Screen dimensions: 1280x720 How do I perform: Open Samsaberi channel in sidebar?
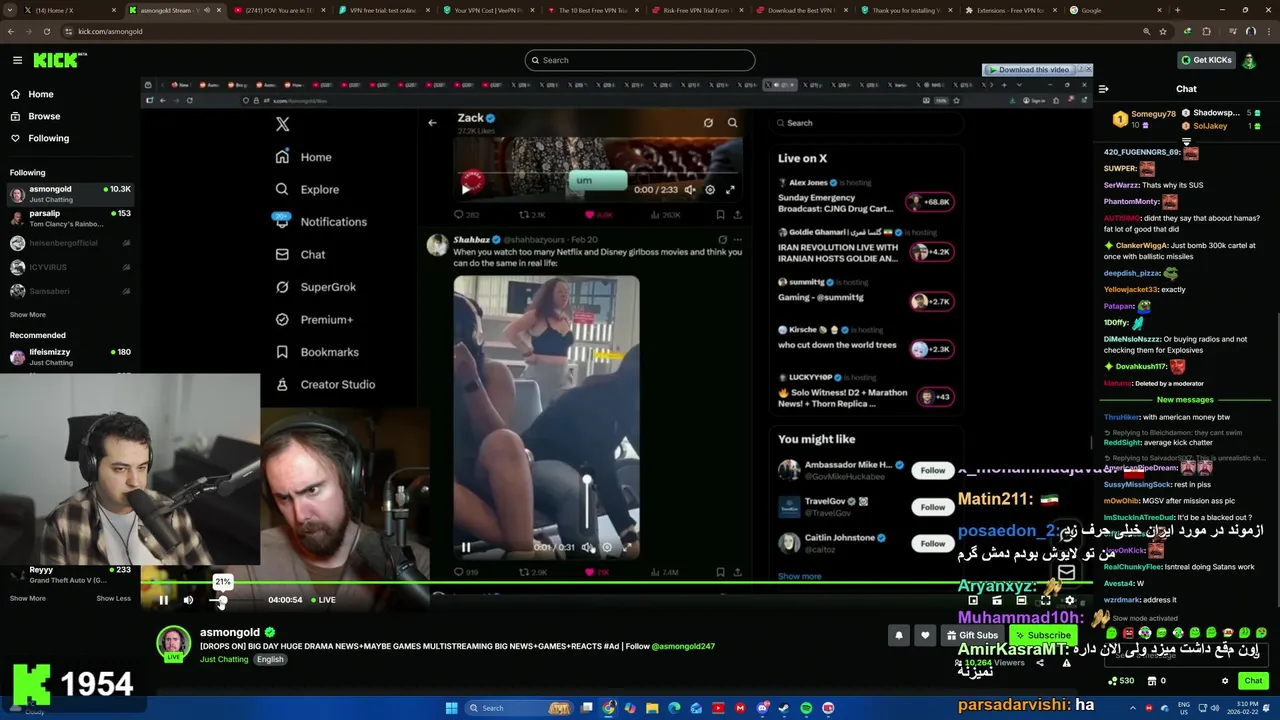click(69, 291)
